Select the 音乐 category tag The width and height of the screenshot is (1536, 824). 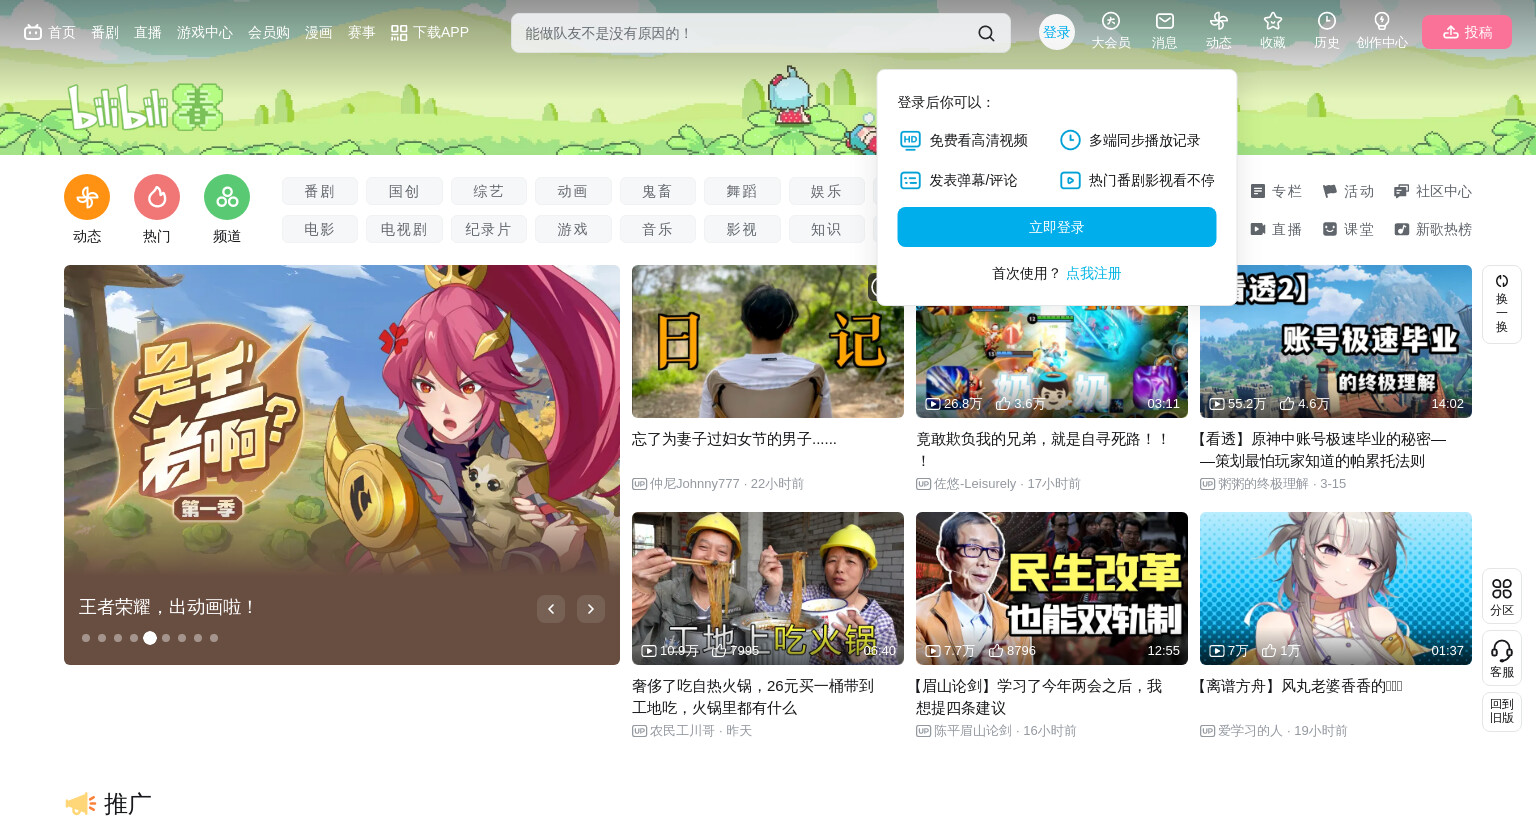658,229
